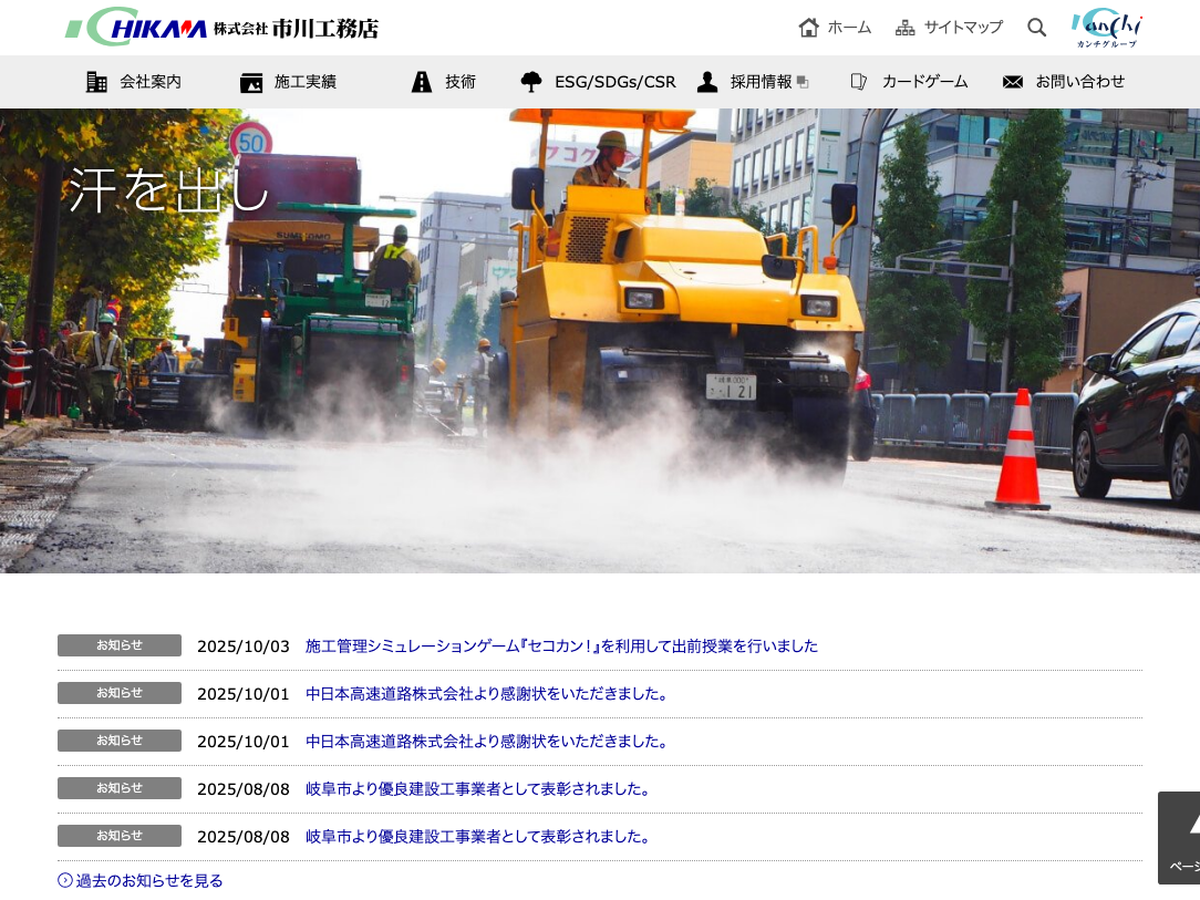This screenshot has height=900, width=1200.
Task: Click the magnifier search icon
Action: coord(1037,28)
